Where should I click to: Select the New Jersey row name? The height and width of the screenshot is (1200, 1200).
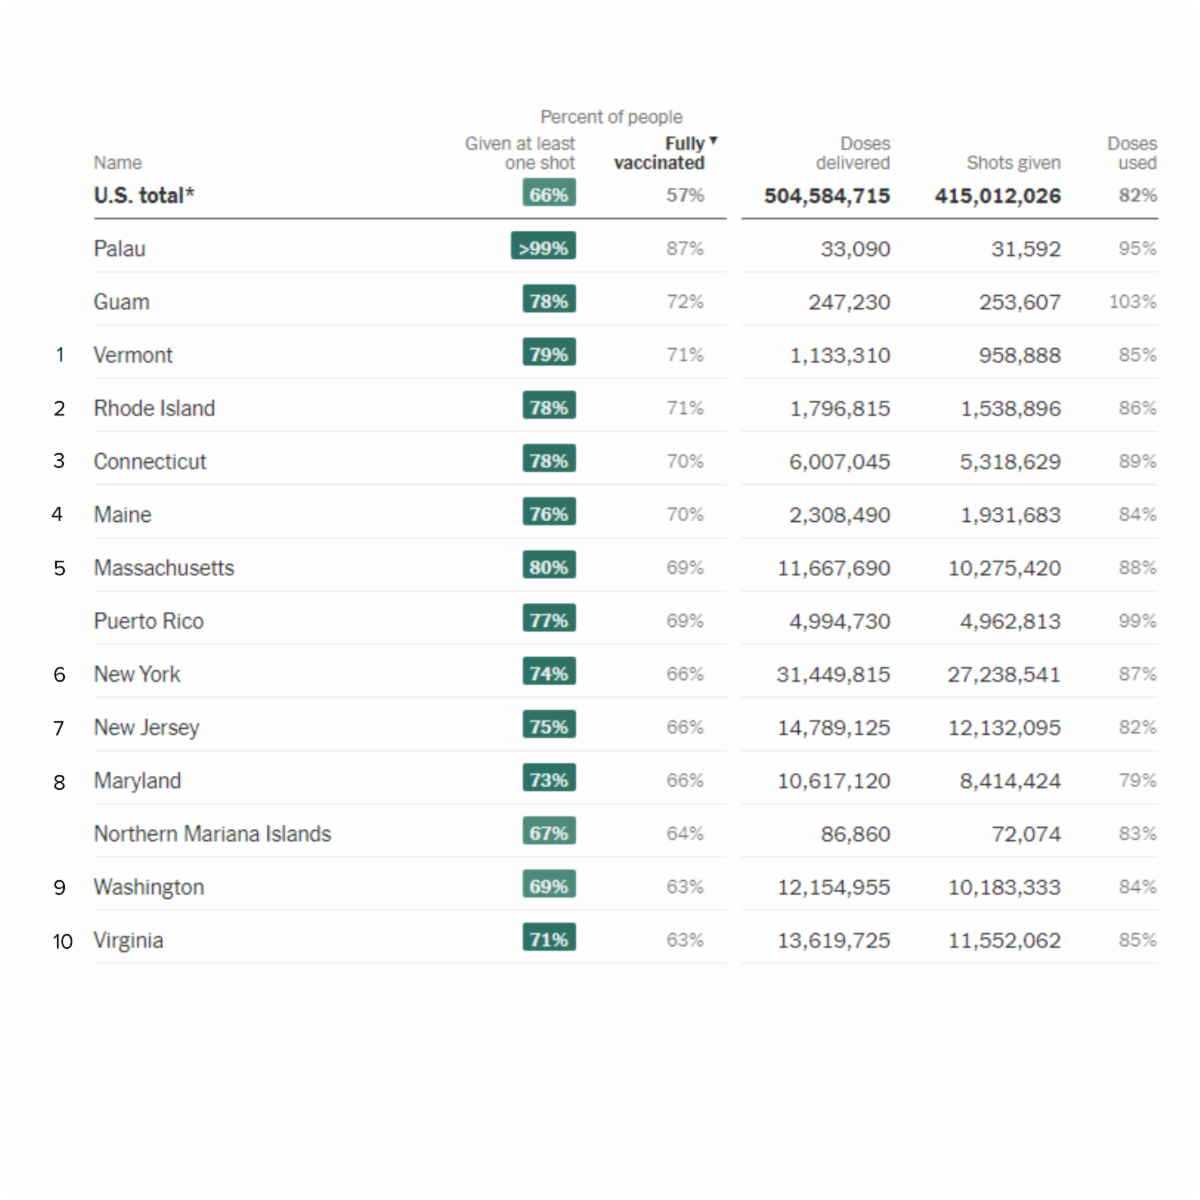(147, 727)
